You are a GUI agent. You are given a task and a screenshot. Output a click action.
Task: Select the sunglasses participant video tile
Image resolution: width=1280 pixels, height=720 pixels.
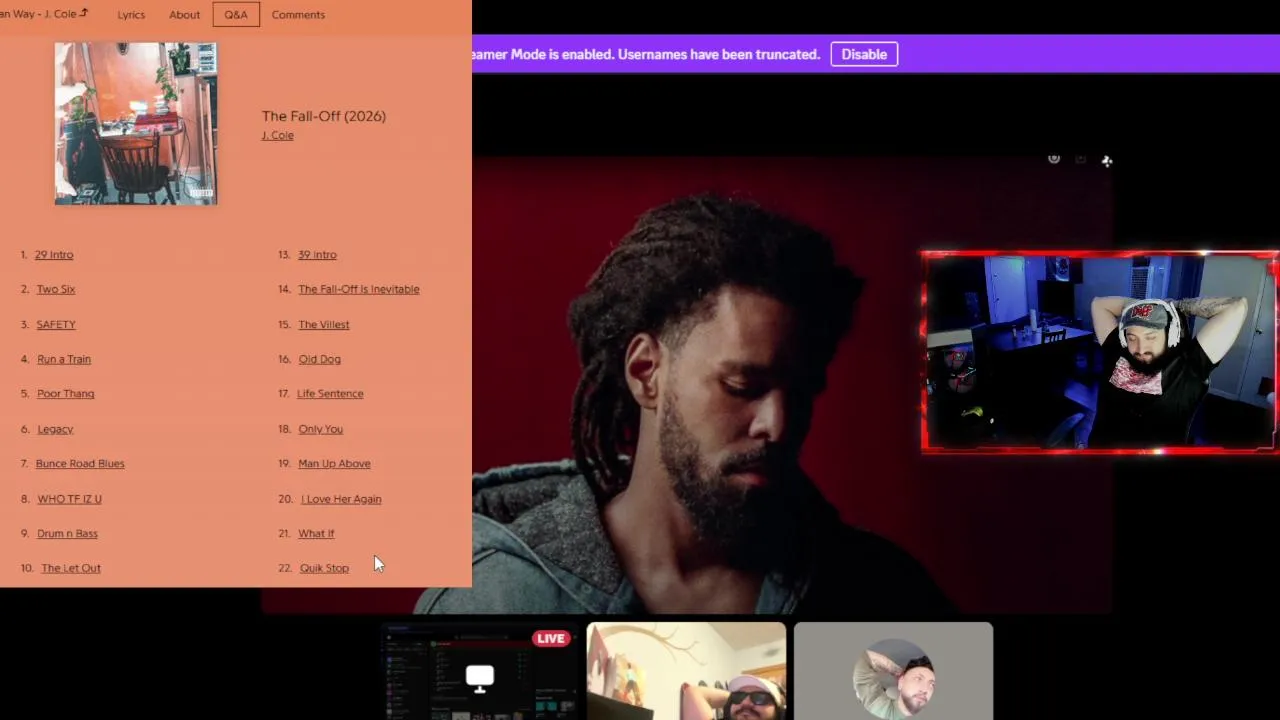686,671
